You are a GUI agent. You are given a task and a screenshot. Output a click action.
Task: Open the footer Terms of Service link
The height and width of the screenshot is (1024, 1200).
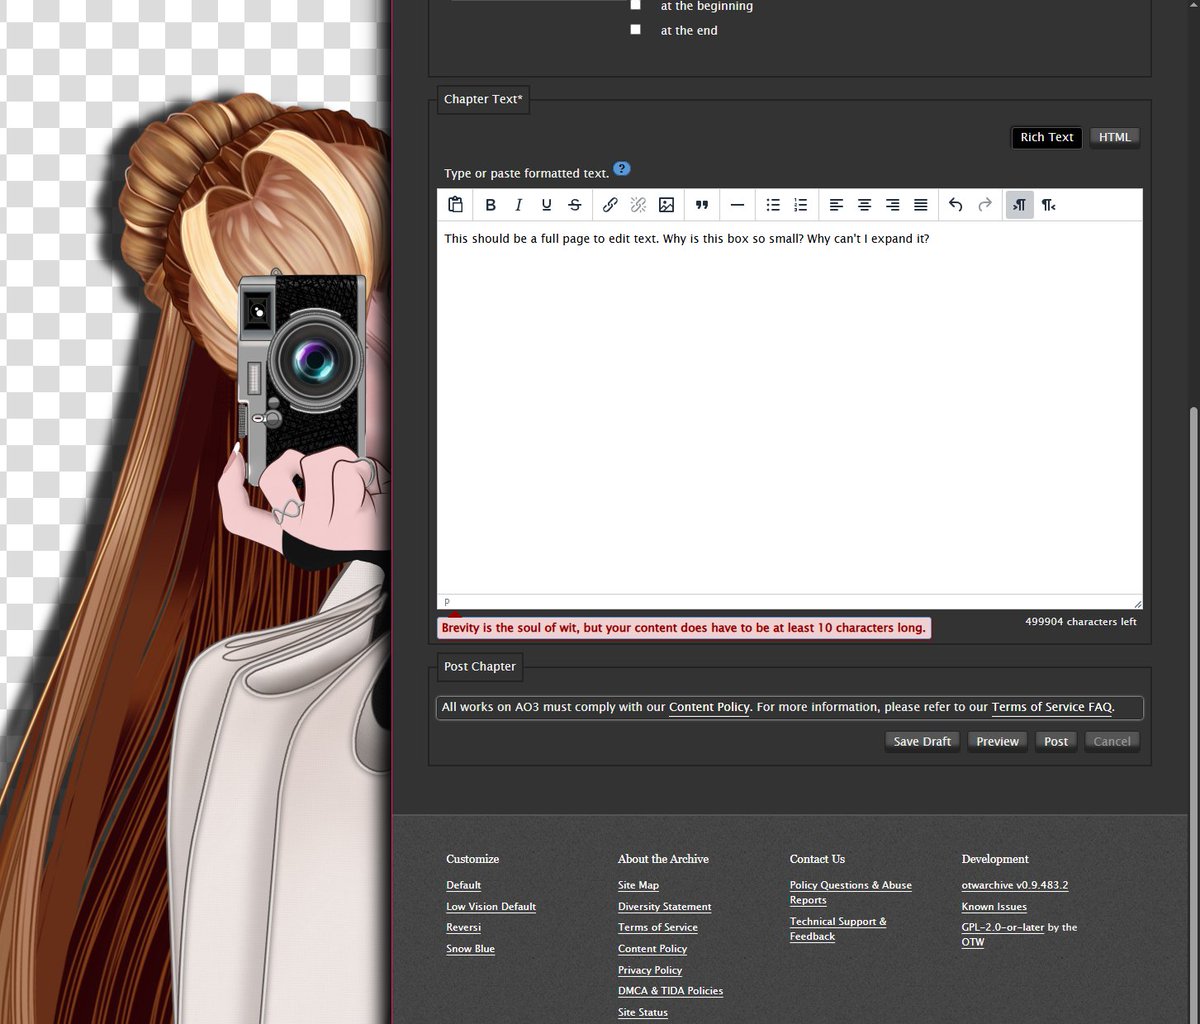[x=658, y=928]
